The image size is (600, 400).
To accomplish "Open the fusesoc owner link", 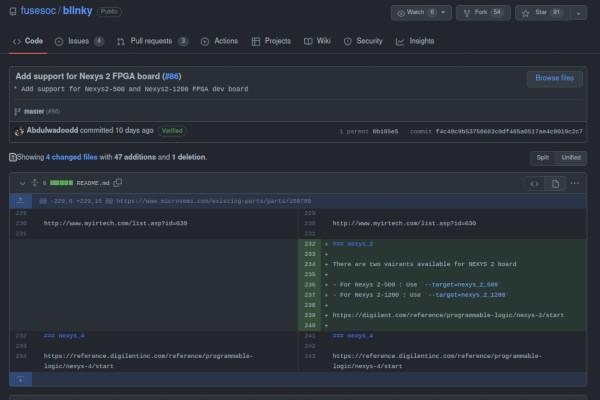I will point(38,11).
